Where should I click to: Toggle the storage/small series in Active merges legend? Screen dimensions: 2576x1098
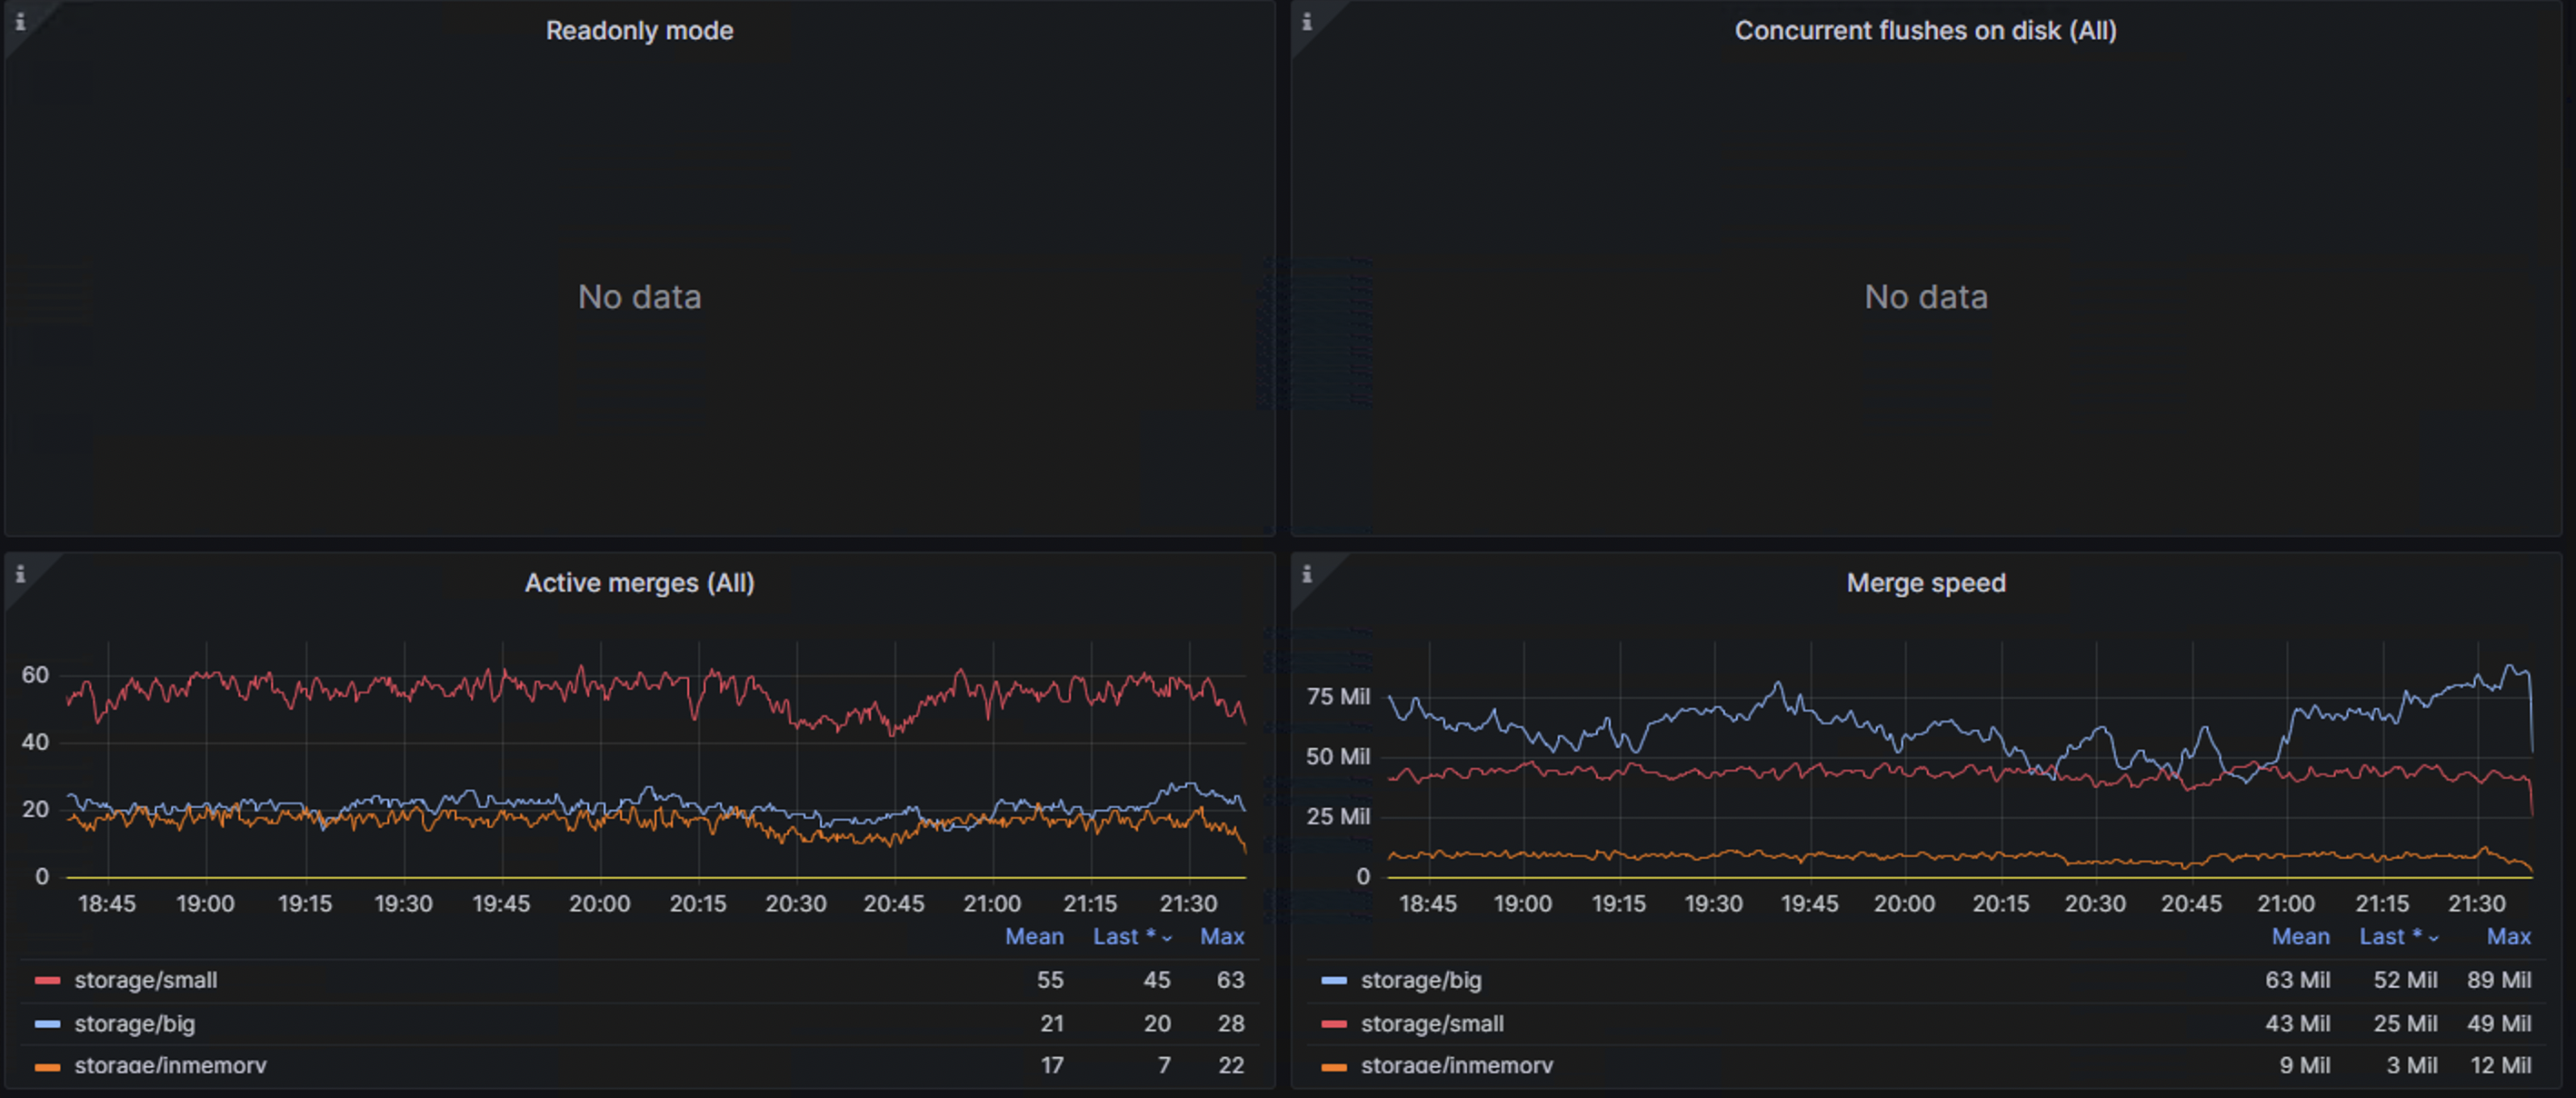click(146, 980)
